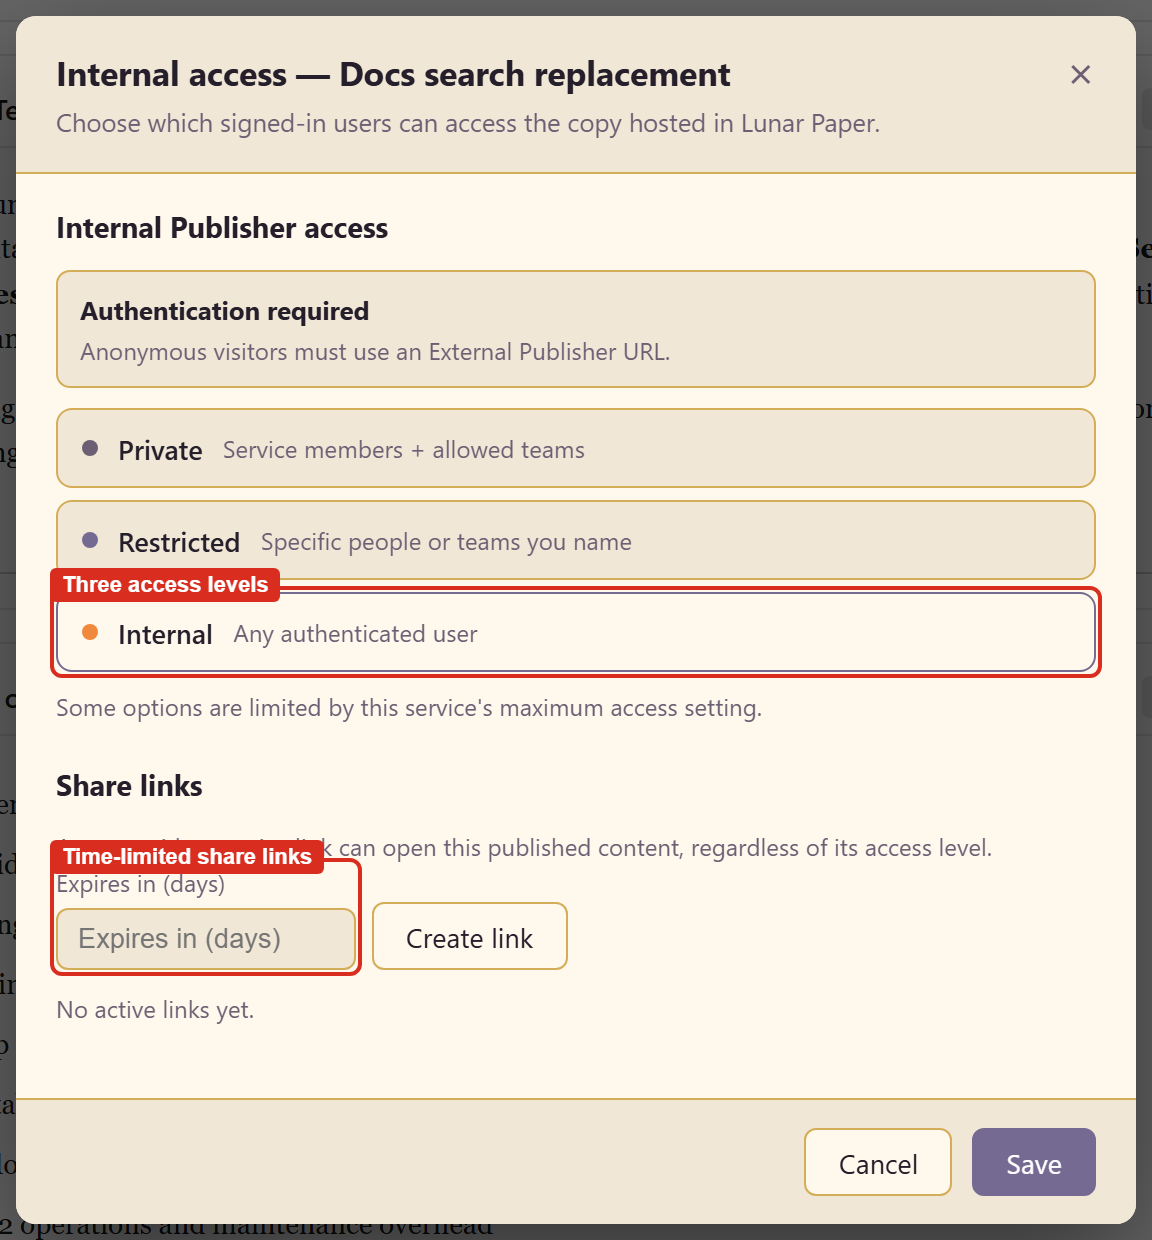
Task: Click the 'Authentication required' heading
Action: tap(225, 311)
